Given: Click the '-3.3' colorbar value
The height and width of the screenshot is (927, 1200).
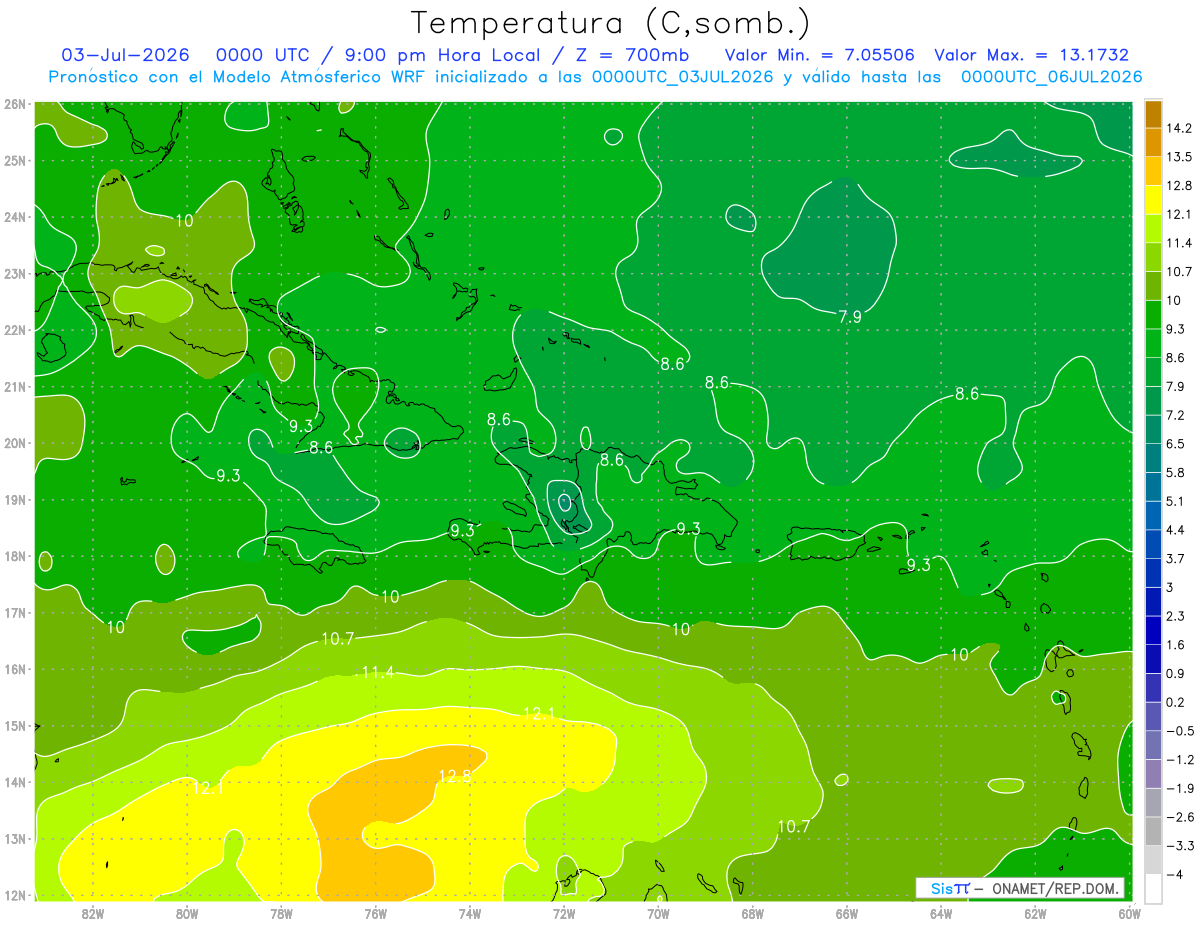Looking at the screenshot, I should (x=1178, y=845).
